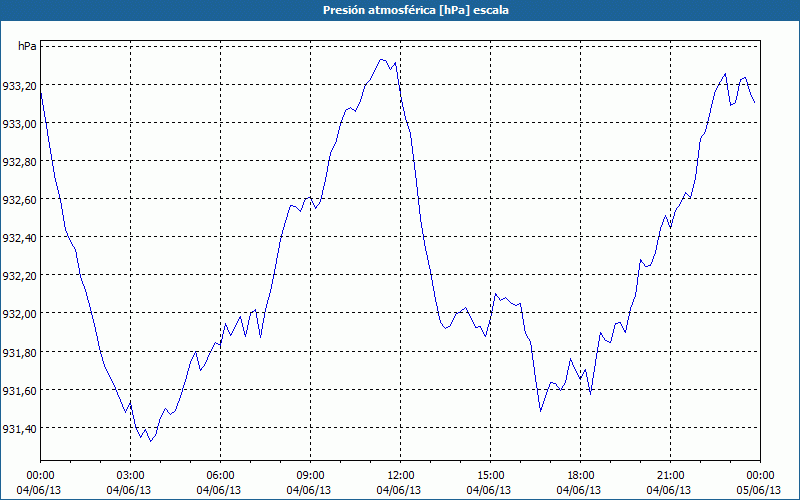This screenshot has width=800, height=500.
Task: Click the 06:00 time label on the x-axis
Action: (220, 476)
